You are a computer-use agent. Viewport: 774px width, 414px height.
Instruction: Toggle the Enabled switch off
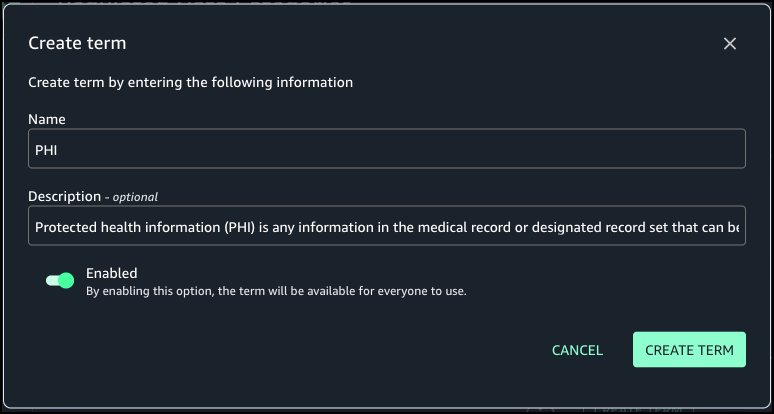[60, 281]
